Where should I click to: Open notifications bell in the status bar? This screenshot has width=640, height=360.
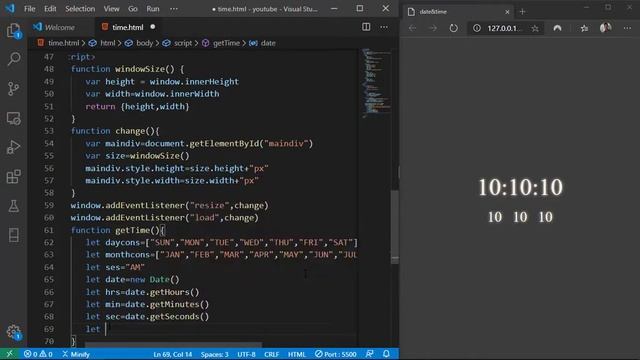[386, 354]
